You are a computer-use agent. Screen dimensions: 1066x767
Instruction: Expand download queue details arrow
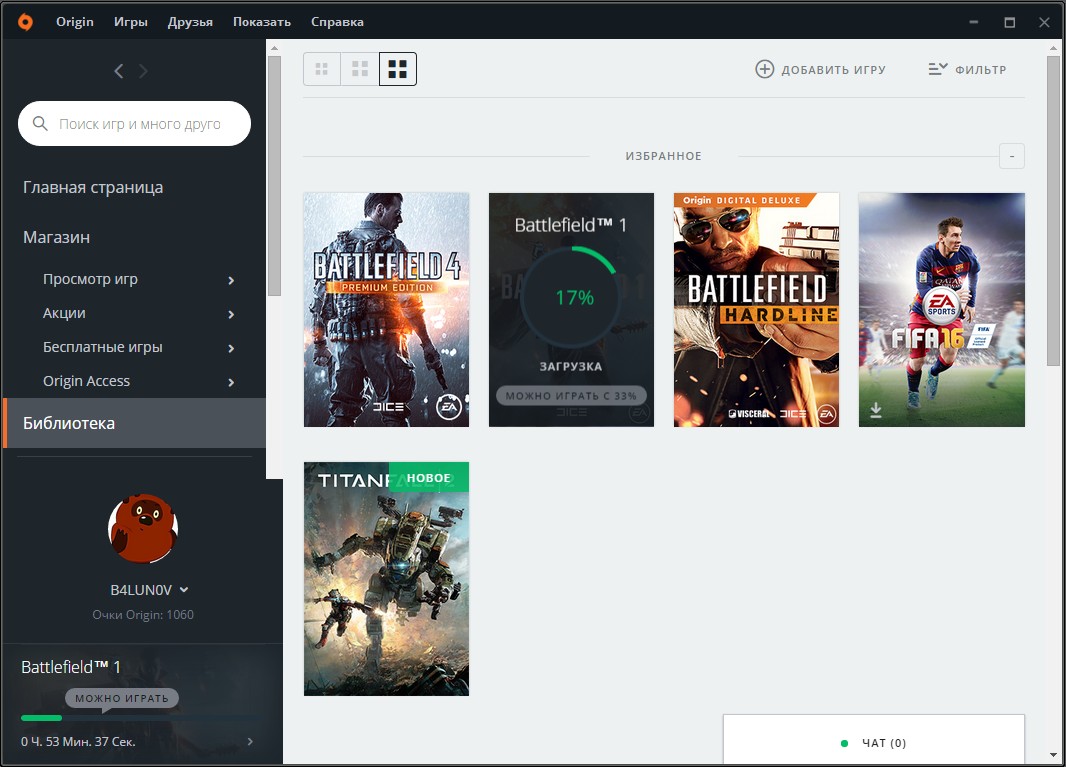coord(250,742)
